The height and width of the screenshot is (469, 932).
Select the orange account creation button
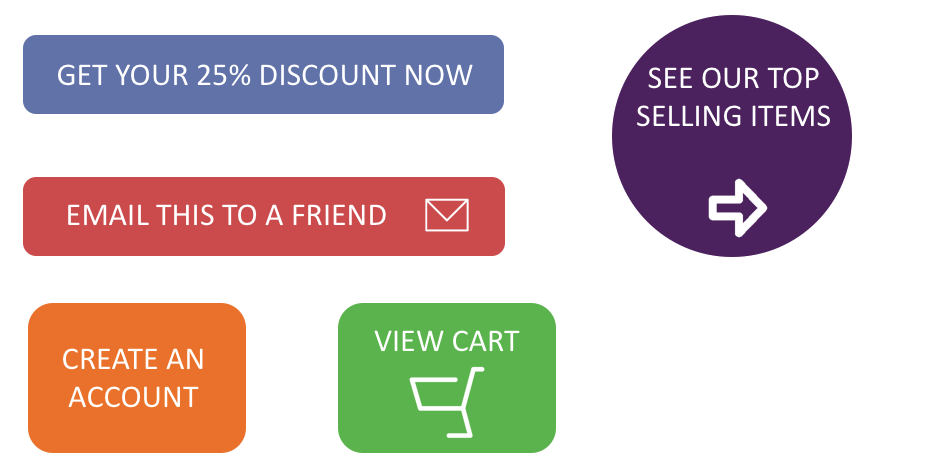tap(137, 378)
